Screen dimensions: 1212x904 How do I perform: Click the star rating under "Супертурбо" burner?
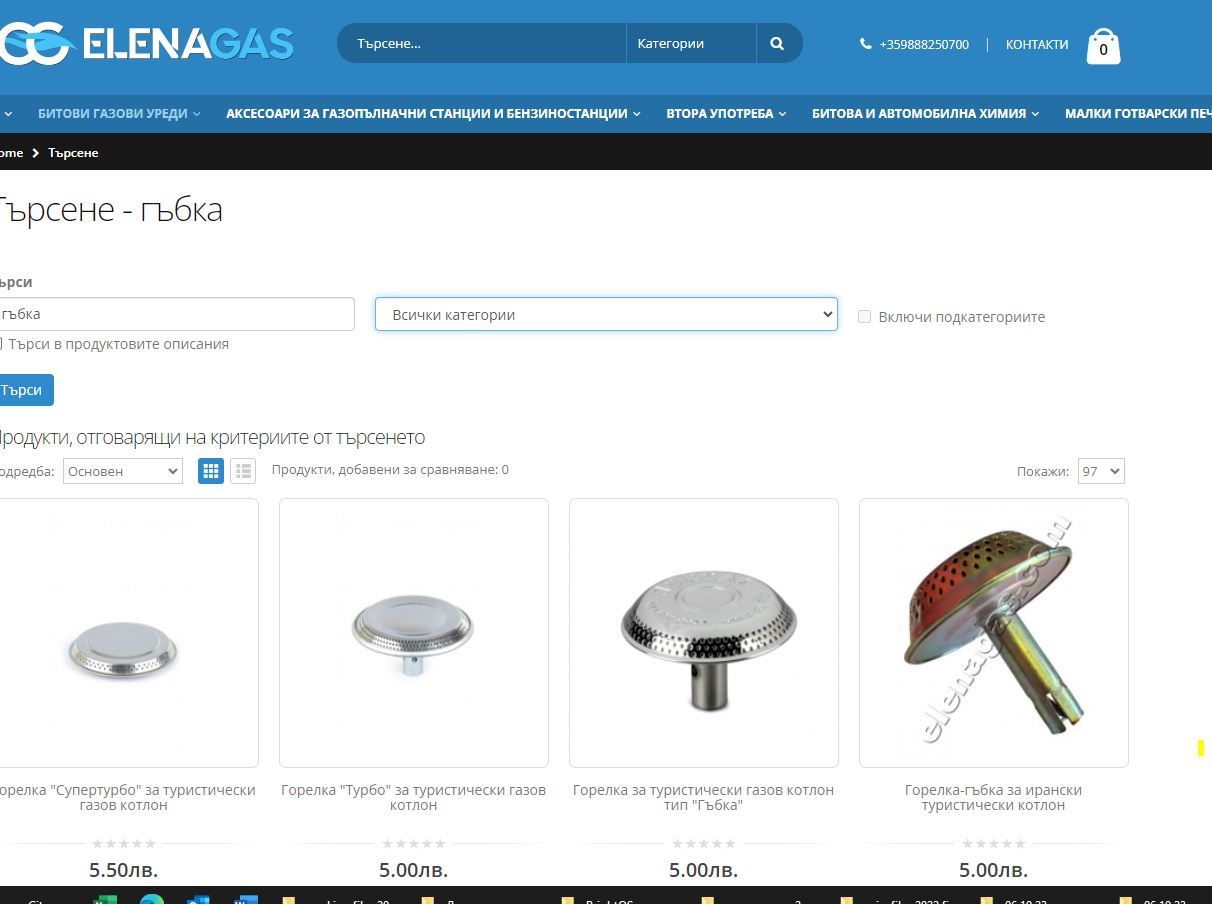[124, 844]
